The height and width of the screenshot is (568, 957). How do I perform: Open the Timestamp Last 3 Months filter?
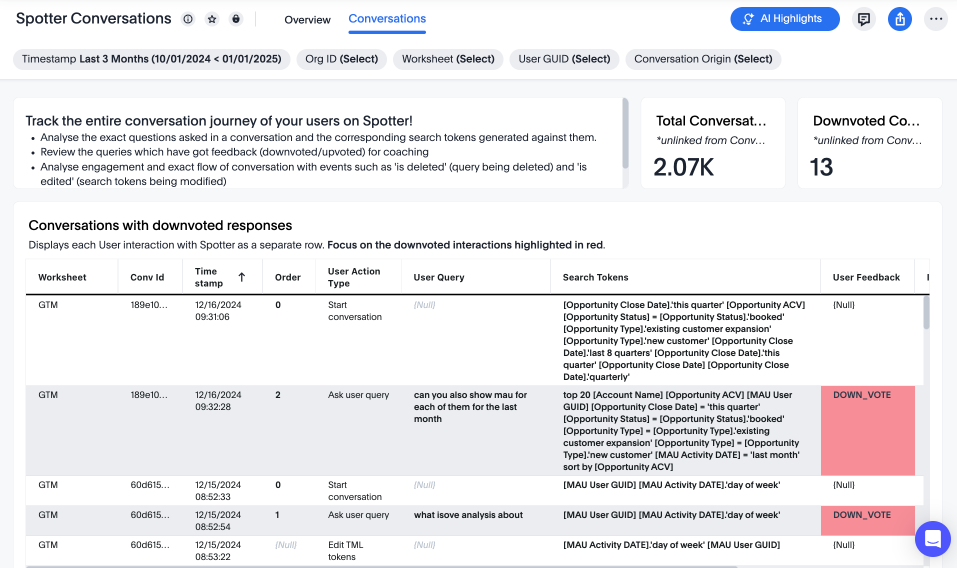point(152,59)
